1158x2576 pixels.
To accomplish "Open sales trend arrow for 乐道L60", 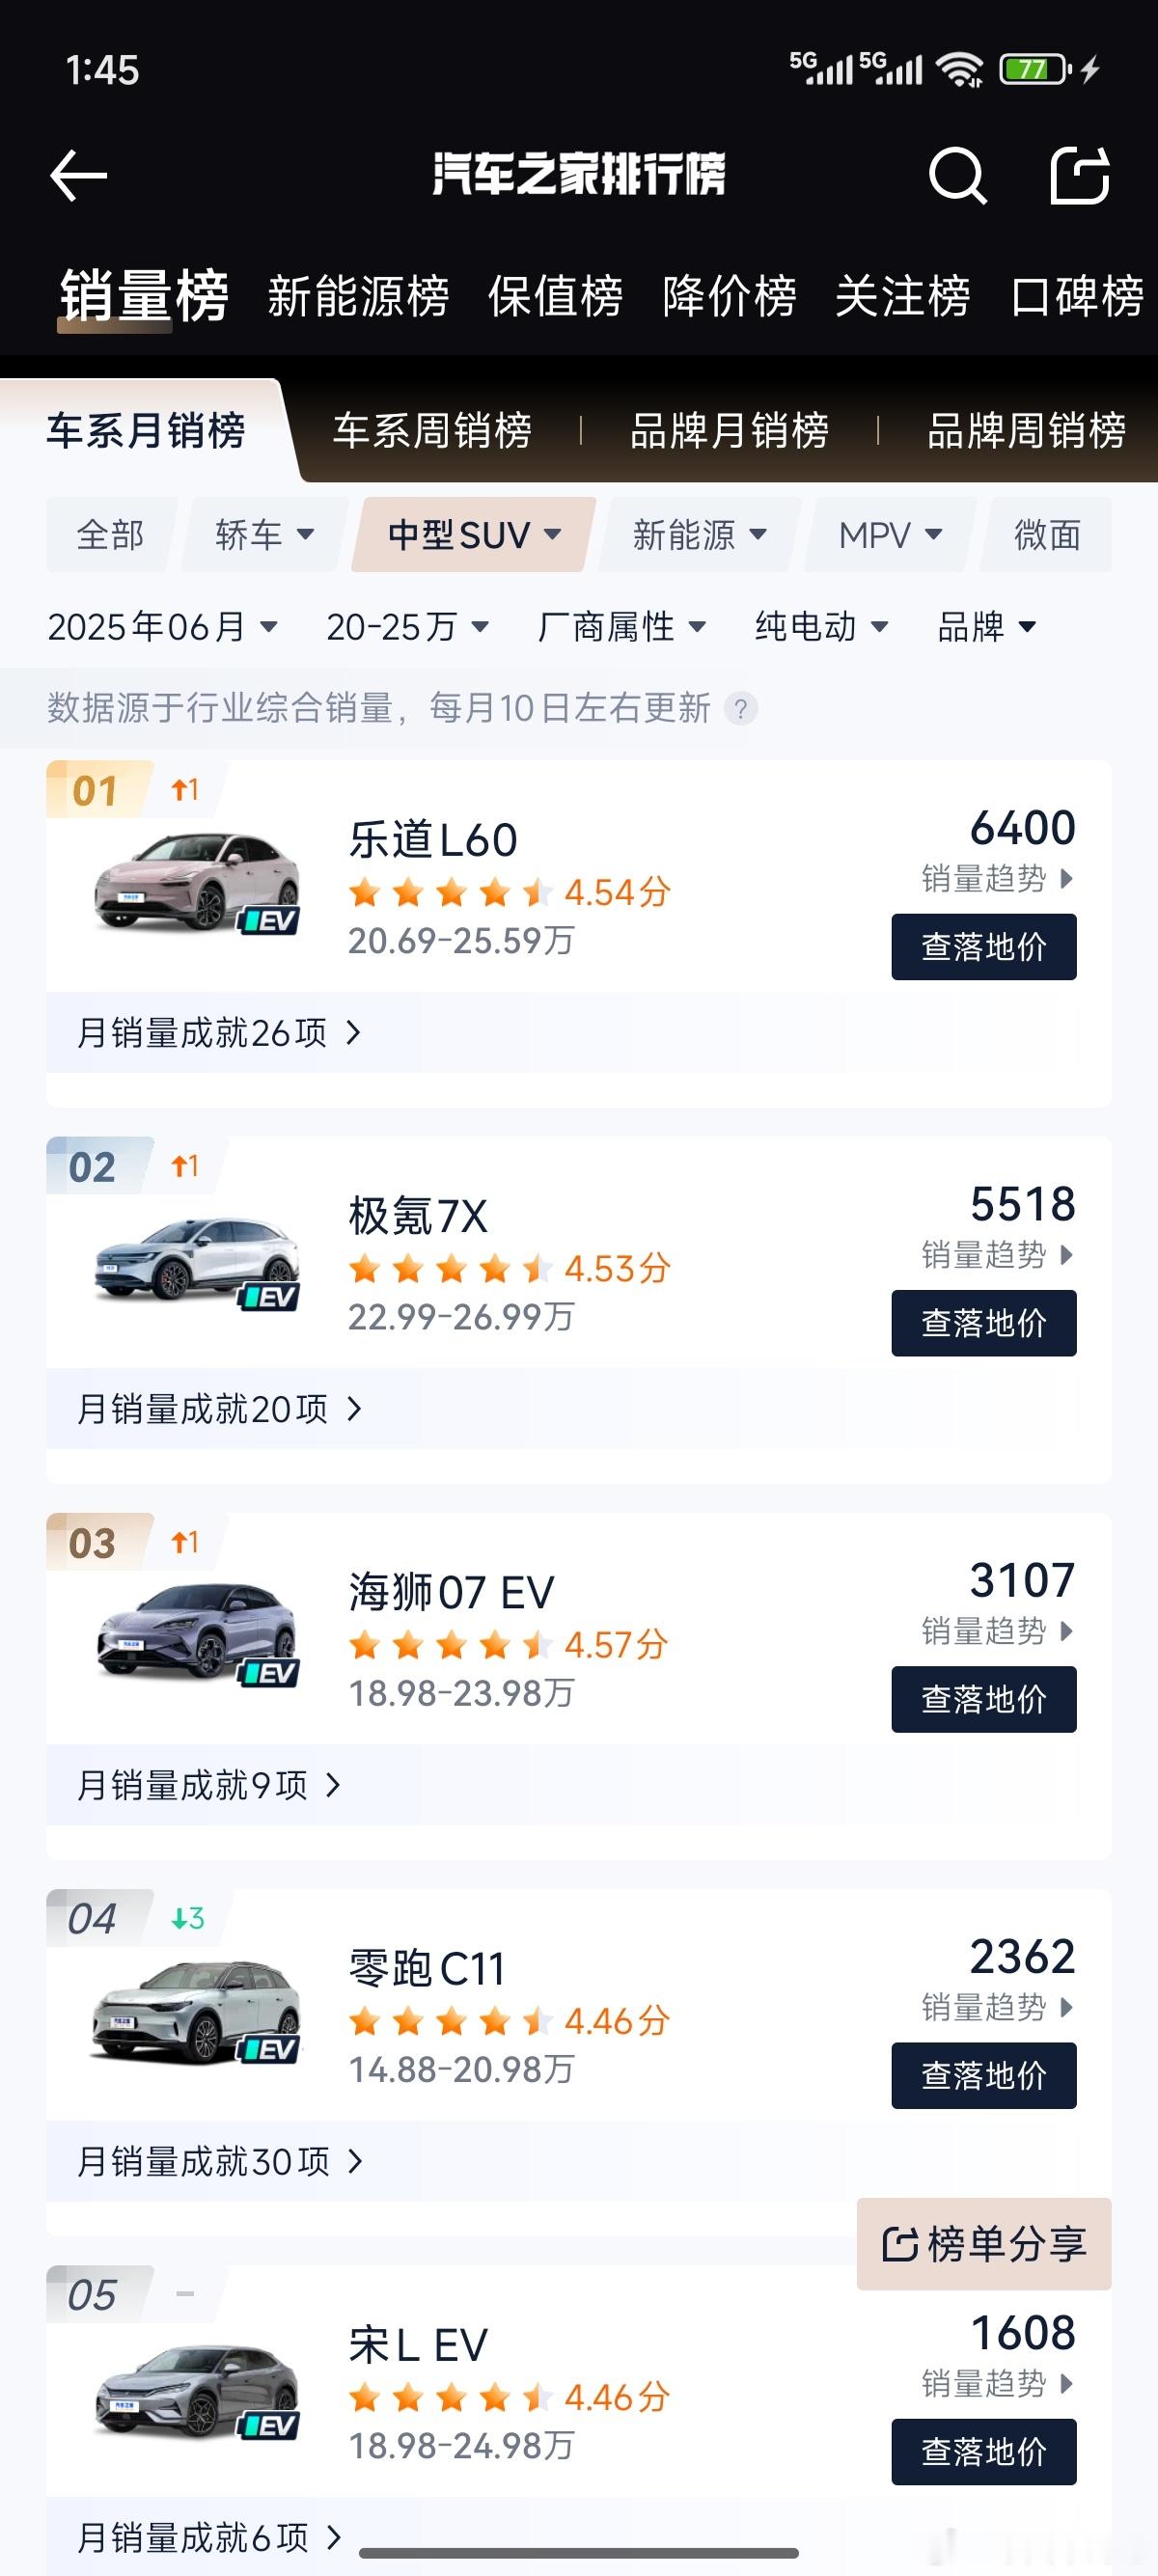I will tap(1066, 879).
